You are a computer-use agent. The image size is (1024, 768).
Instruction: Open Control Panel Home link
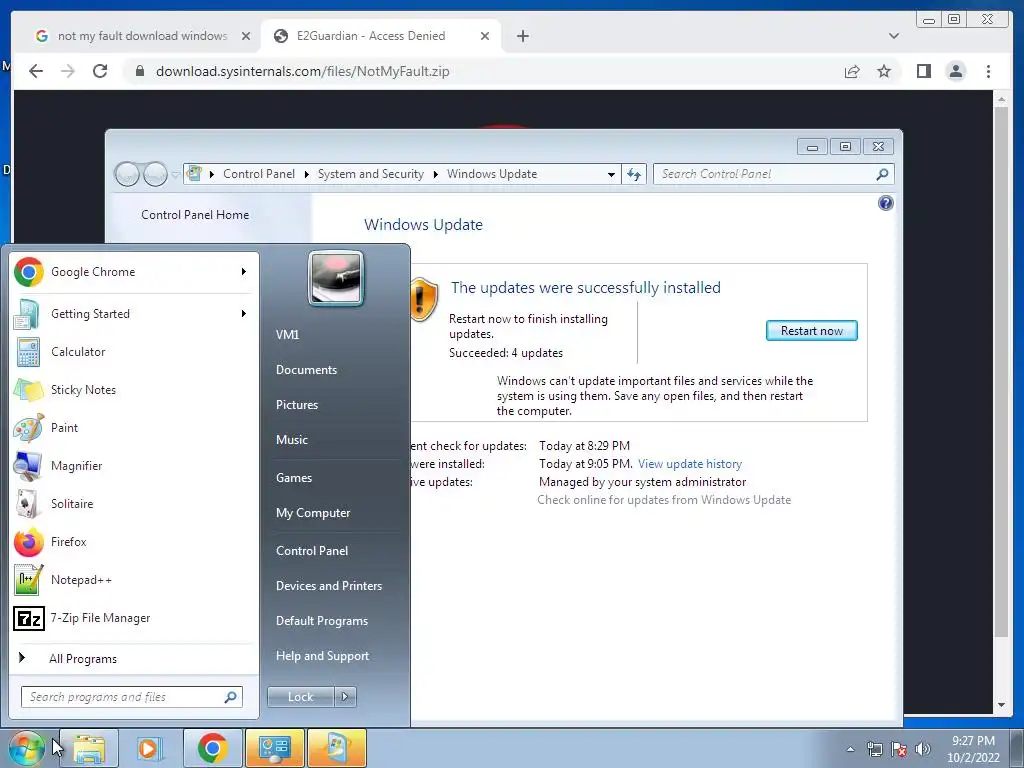pos(195,214)
